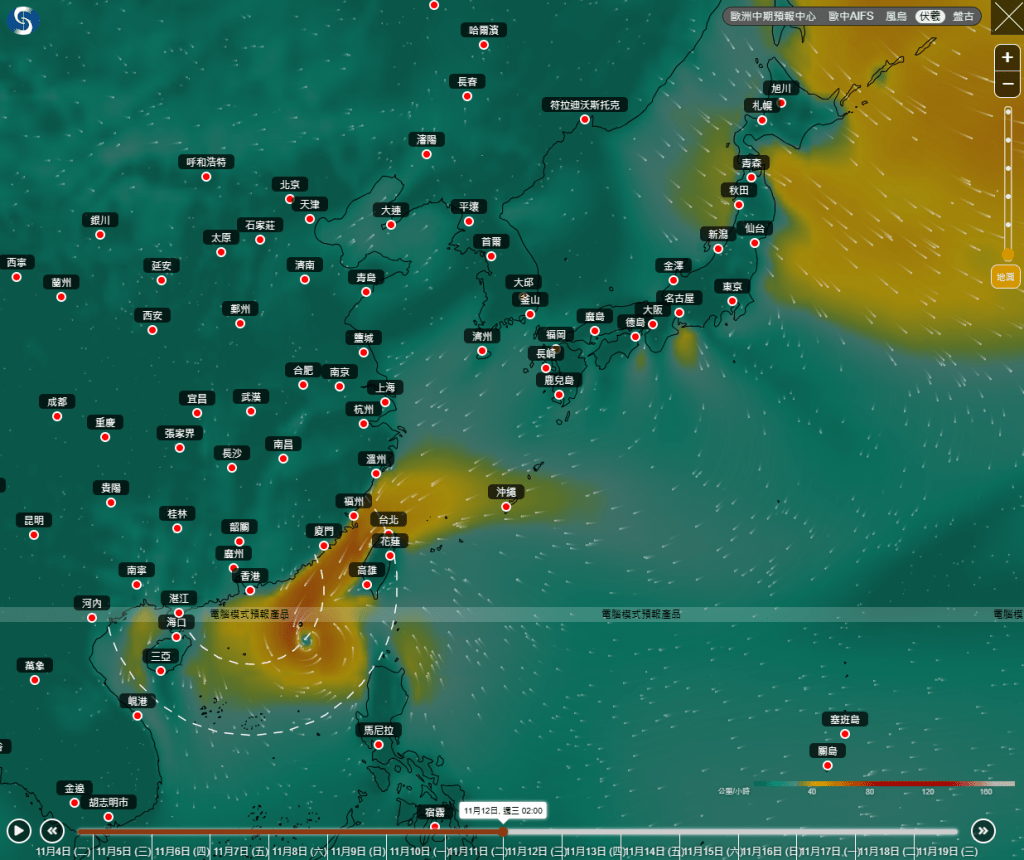Zoom out using the minus icon

click(x=1007, y=83)
